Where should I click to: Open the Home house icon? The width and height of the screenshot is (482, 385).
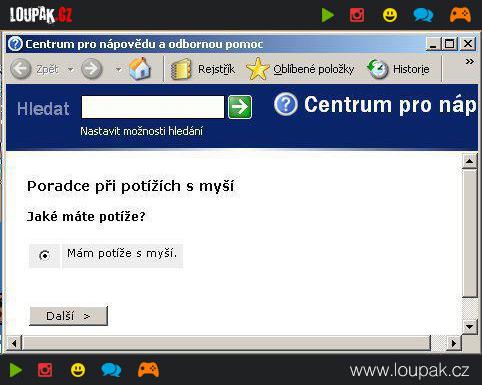(x=140, y=69)
